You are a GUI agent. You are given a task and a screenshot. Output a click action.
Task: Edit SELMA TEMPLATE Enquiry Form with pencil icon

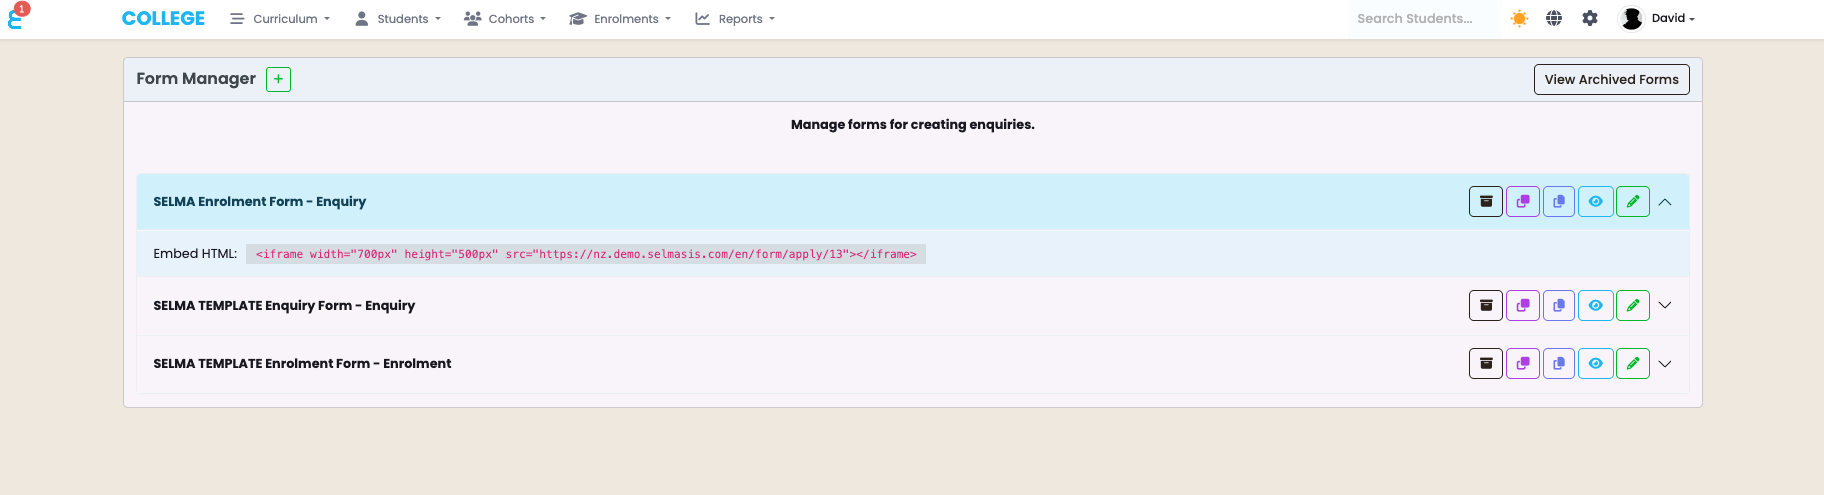pyautogui.click(x=1633, y=306)
